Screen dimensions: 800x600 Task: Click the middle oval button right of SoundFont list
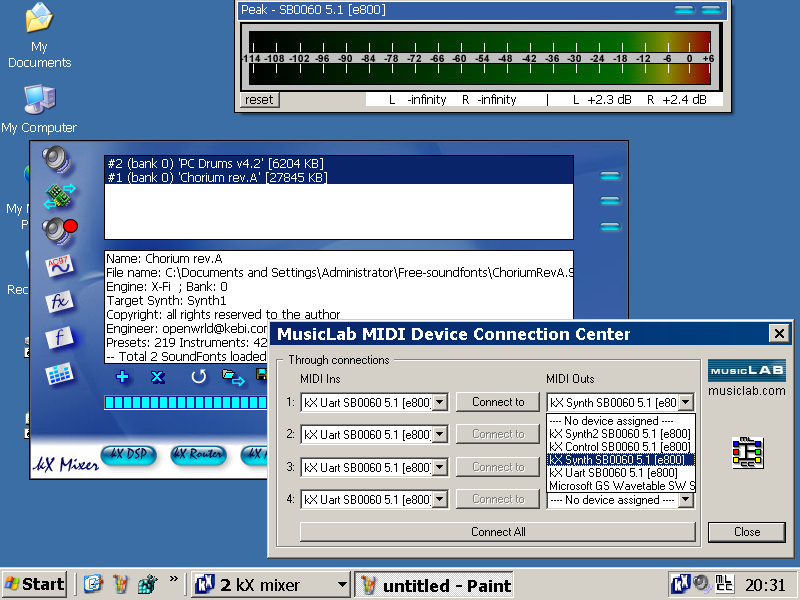click(x=610, y=201)
